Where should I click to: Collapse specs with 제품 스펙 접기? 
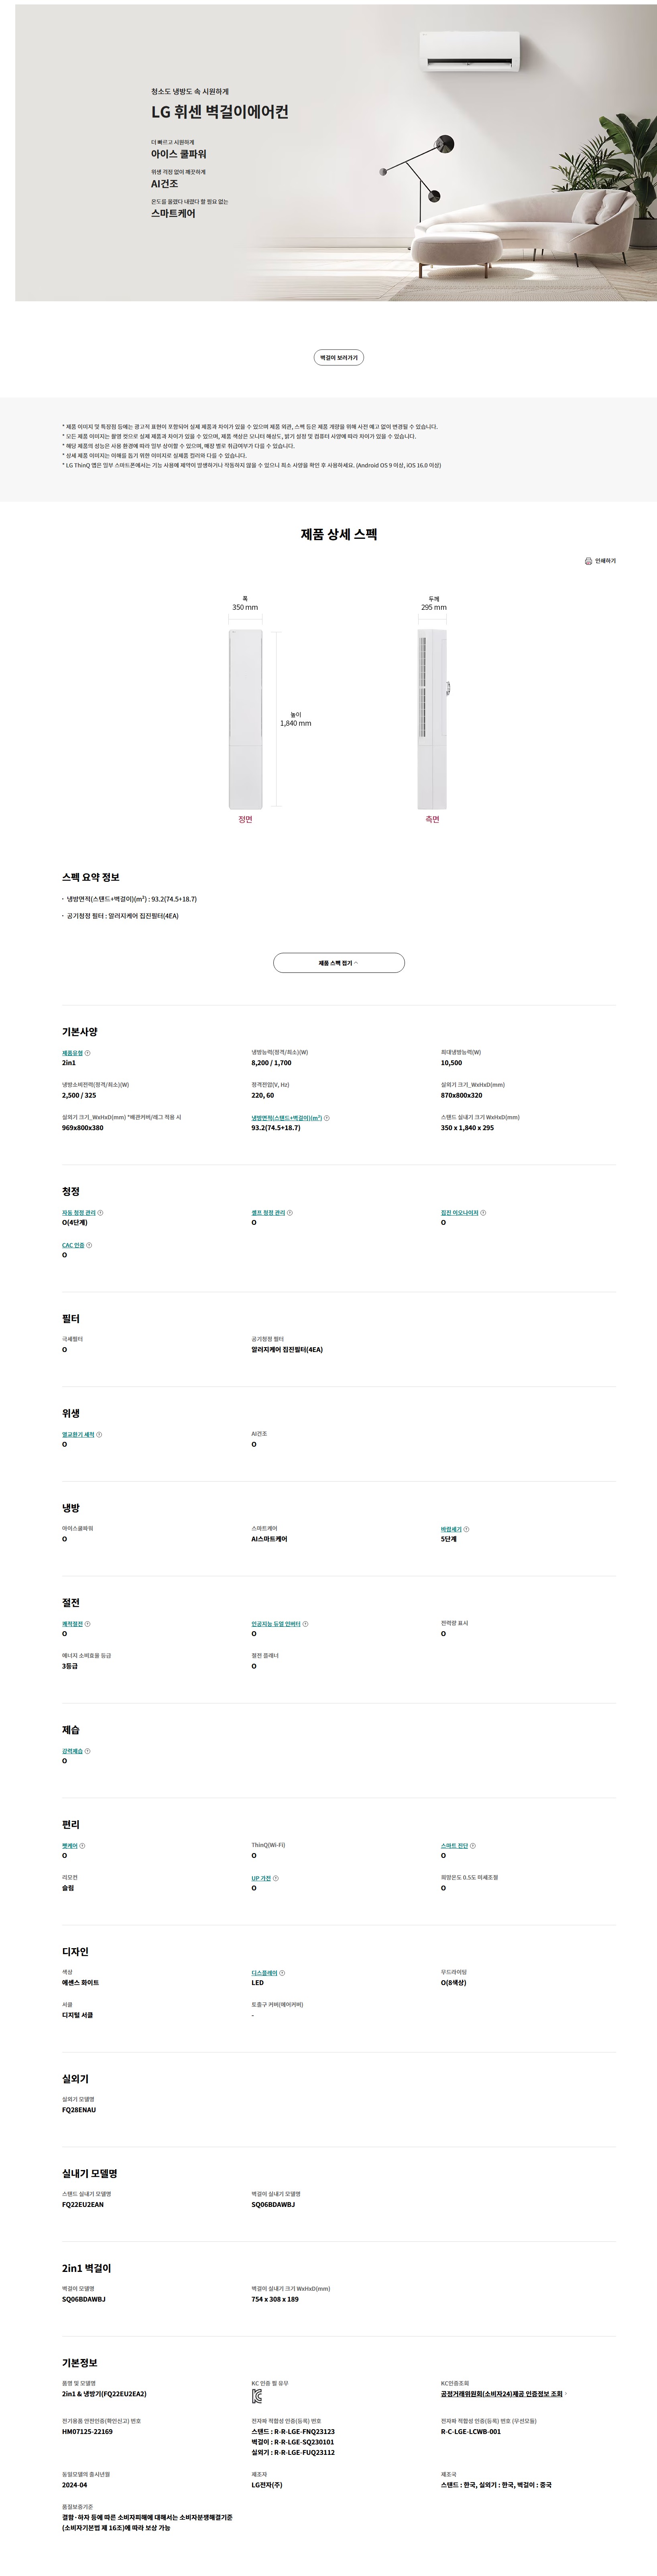tap(338, 963)
